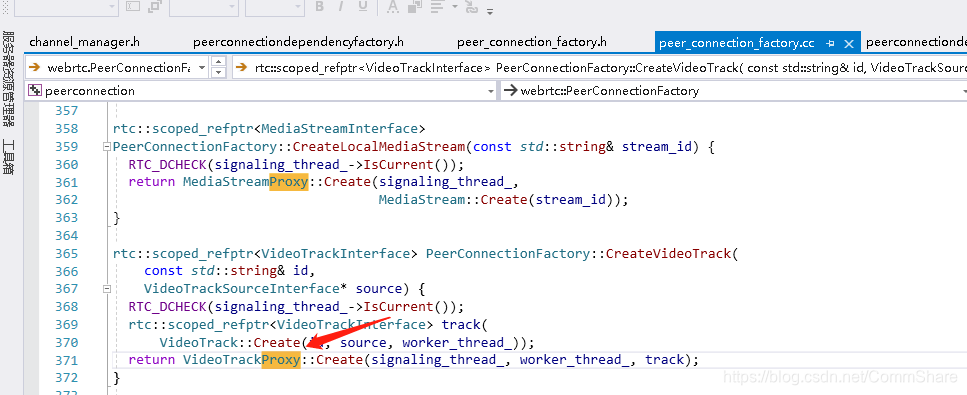Click the background color icon beside font color
Image resolution: width=967 pixels, height=395 pixels.
point(414,7)
